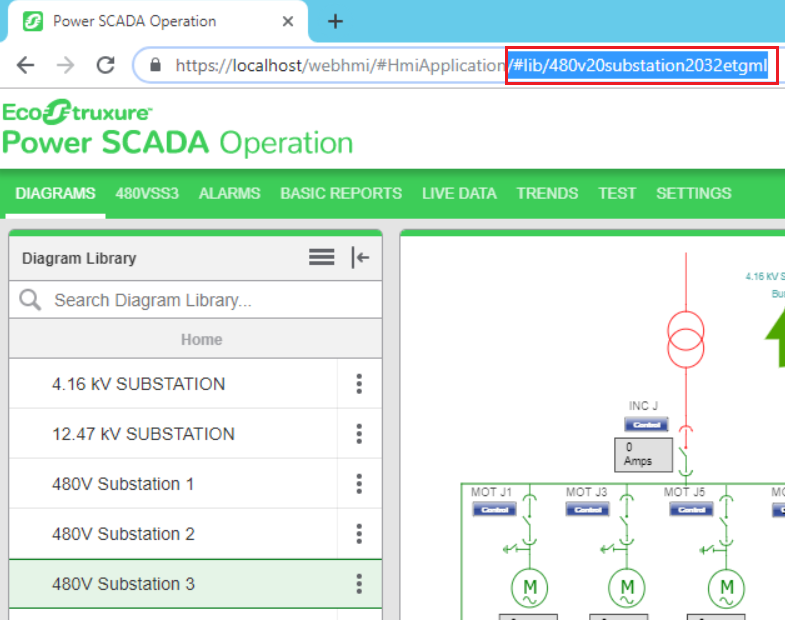Open the TEST tab
The height and width of the screenshot is (620, 785).
pos(617,193)
